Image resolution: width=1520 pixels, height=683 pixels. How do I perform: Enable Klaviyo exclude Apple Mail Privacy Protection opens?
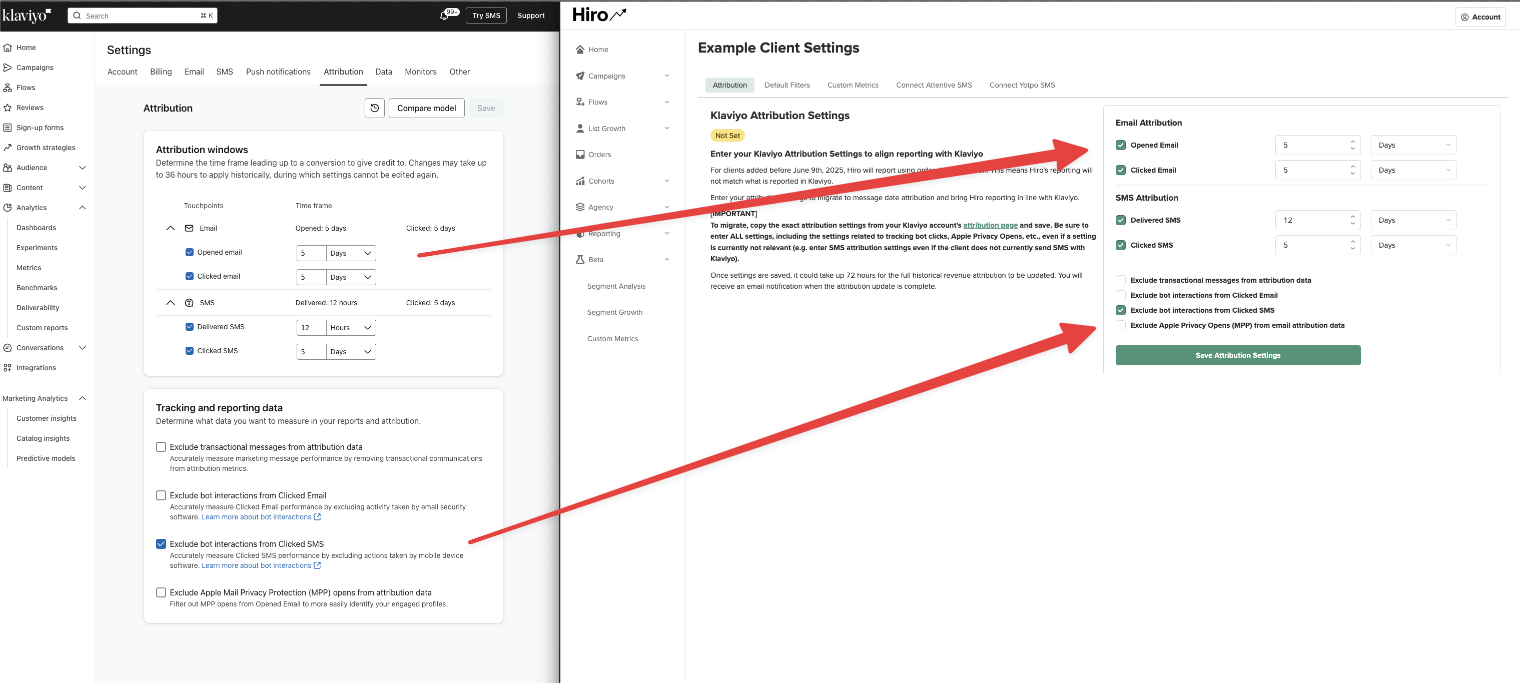pyautogui.click(x=161, y=592)
